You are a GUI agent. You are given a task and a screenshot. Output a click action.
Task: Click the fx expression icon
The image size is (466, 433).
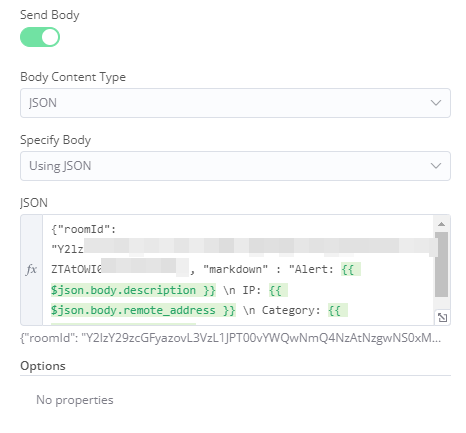31,270
